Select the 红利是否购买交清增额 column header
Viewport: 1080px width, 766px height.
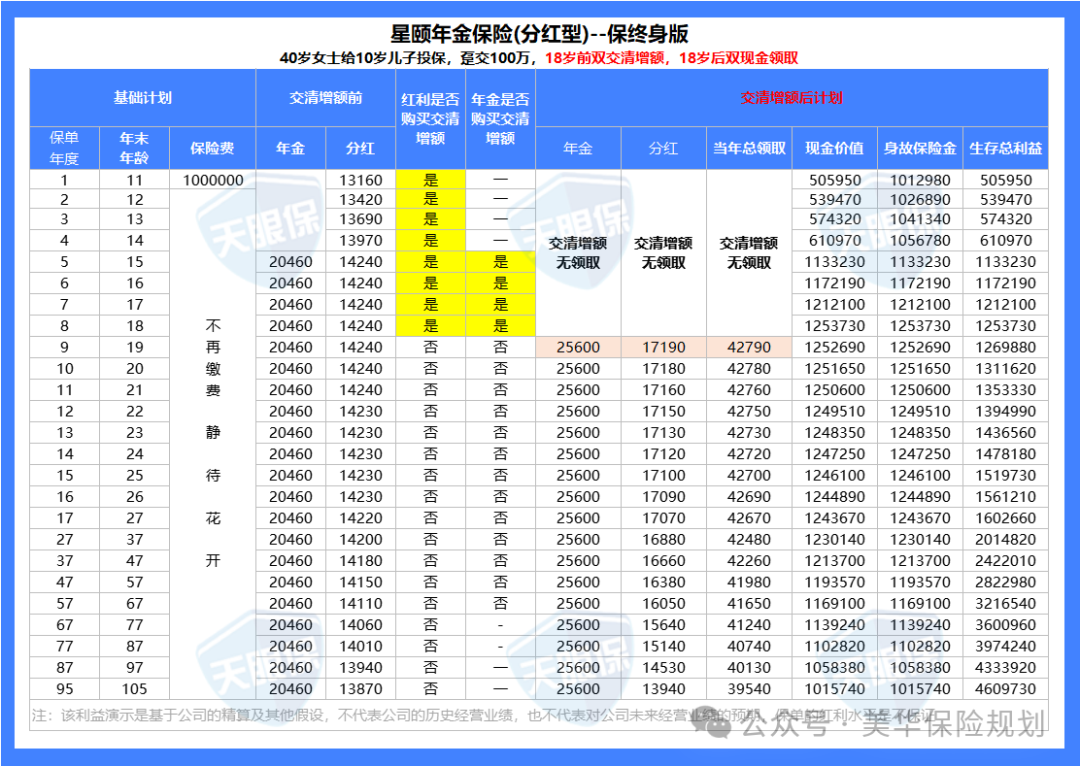coord(431,119)
